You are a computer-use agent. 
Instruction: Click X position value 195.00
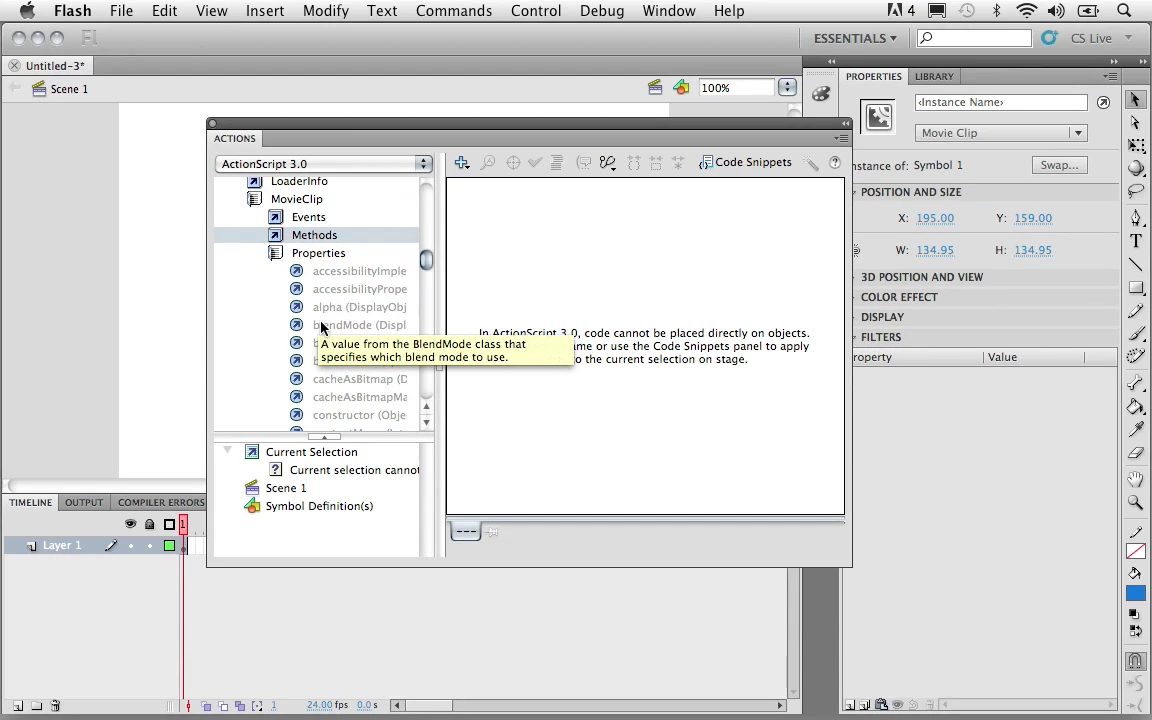pyautogui.click(x=935, y=218)
